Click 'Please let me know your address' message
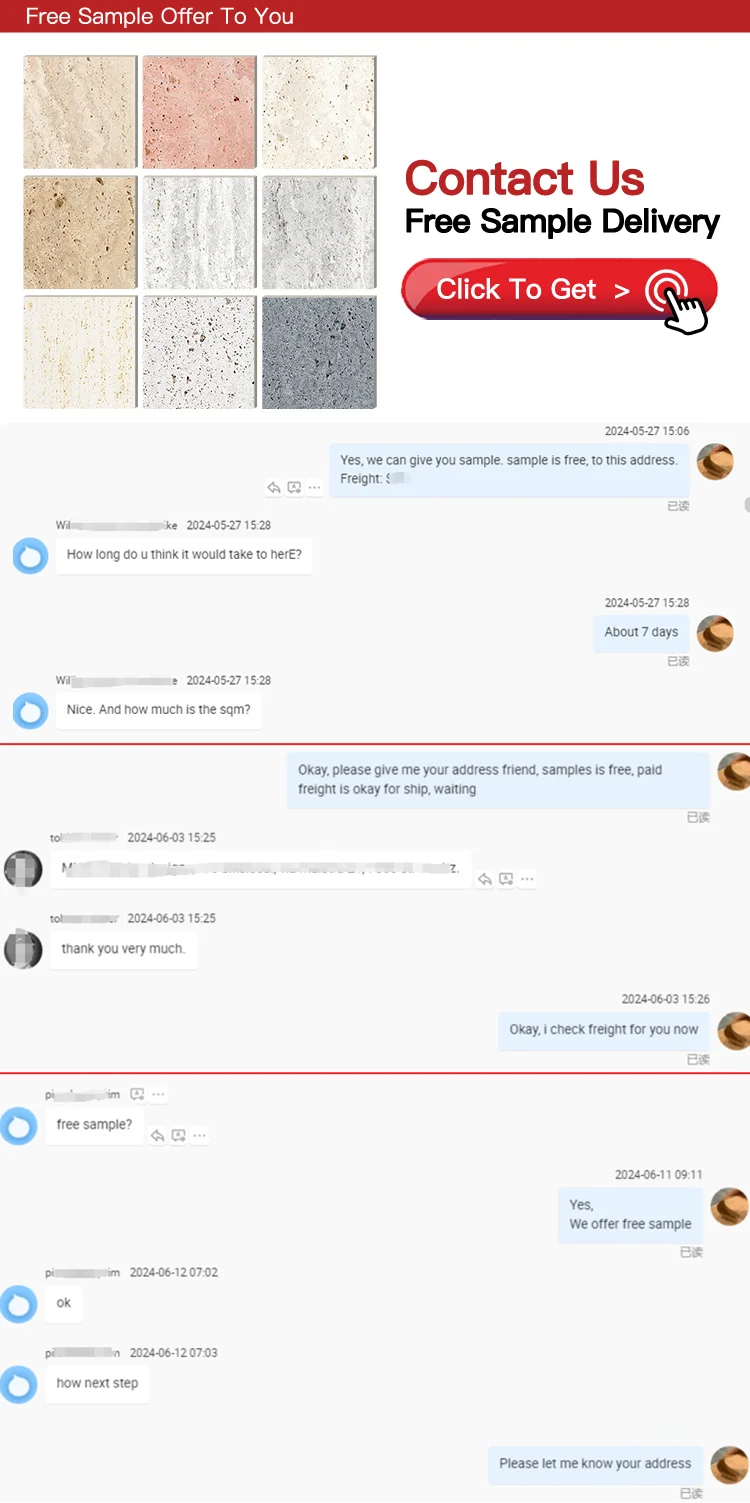 (x=595, y=1463)
